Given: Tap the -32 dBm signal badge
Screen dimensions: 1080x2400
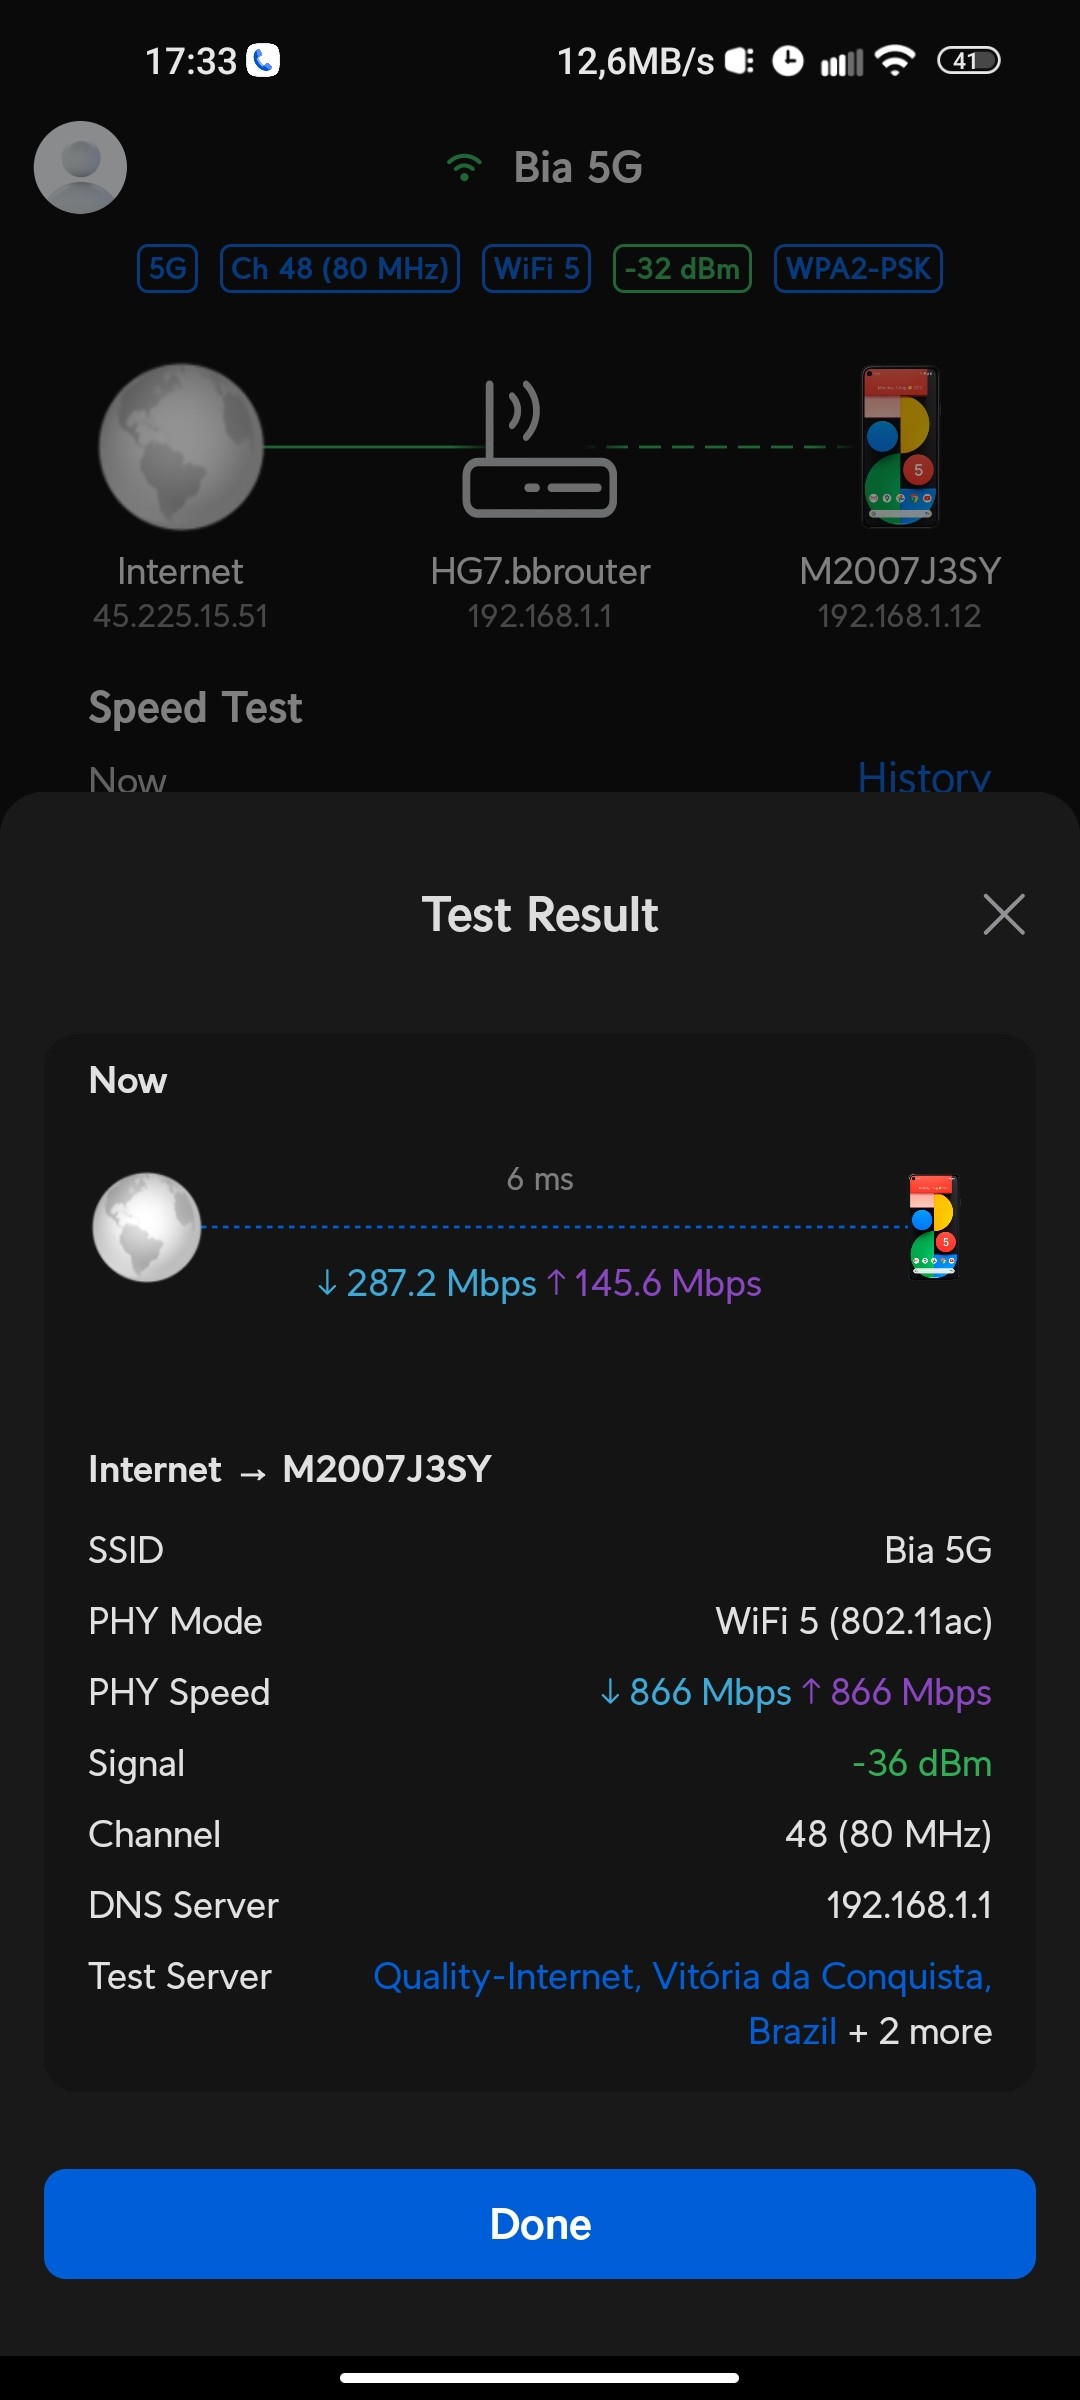Looking at the screenshot, I should point(682,268).
